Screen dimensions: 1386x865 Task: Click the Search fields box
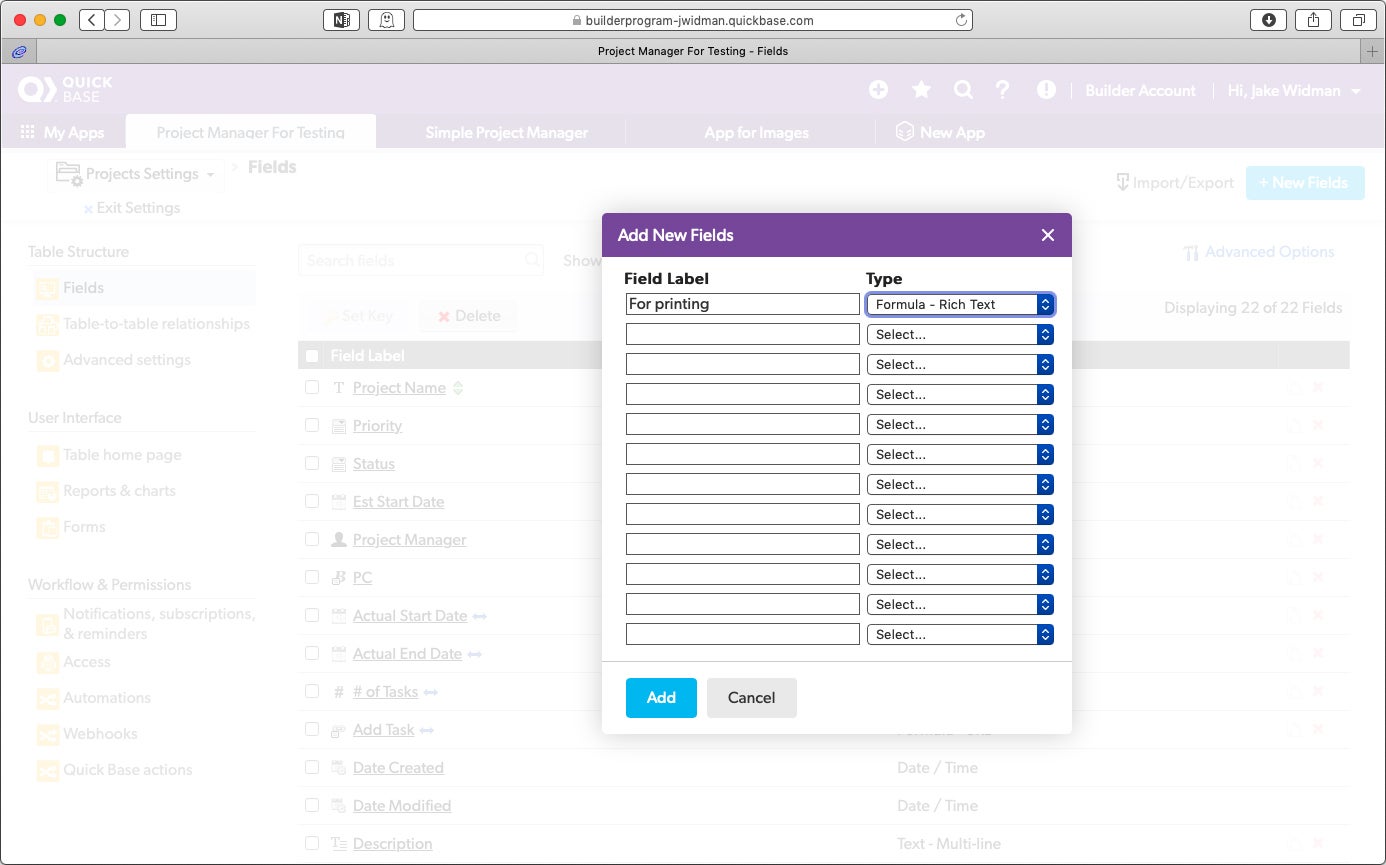tap(421, 260)
